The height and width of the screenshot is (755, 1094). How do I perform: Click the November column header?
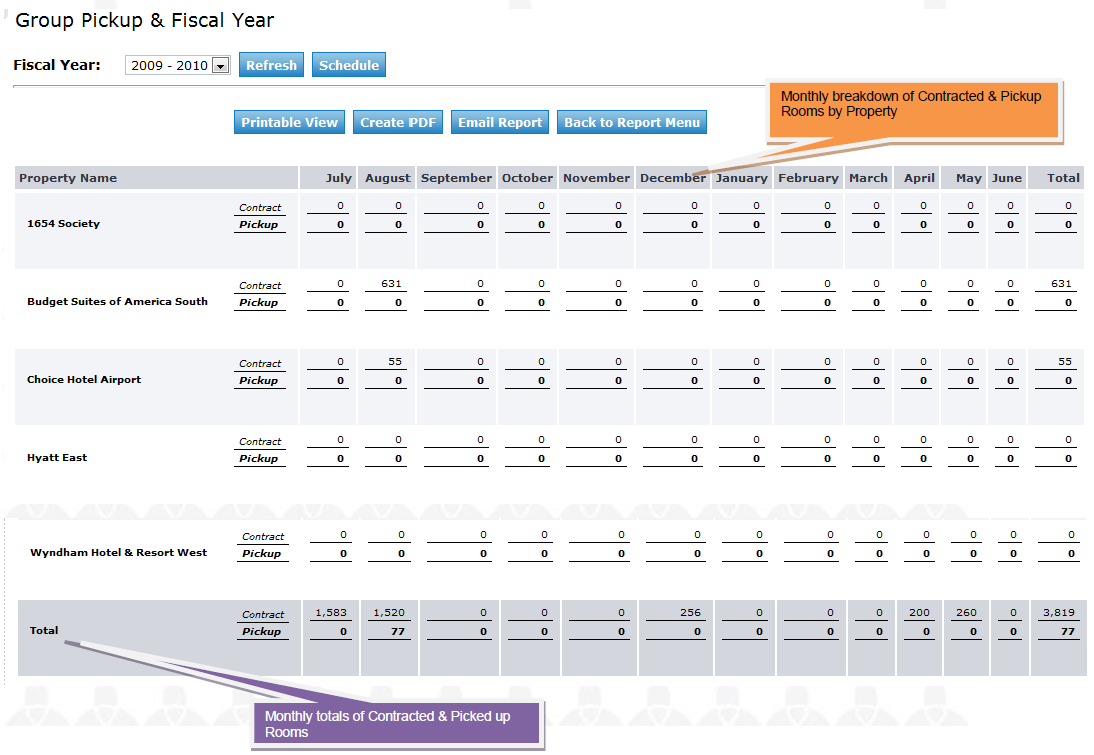coord(597,178)
